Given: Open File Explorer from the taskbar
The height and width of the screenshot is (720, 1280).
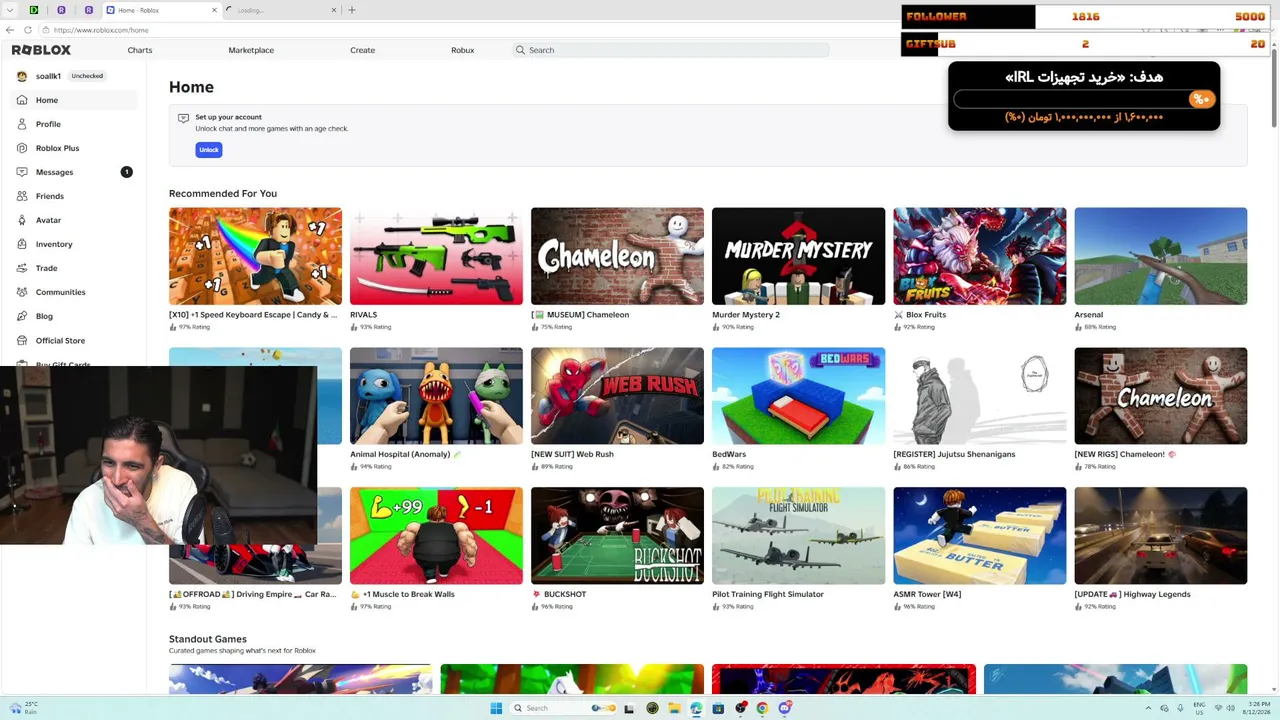Looking at the screenshot, I should [x=674, y=708].
